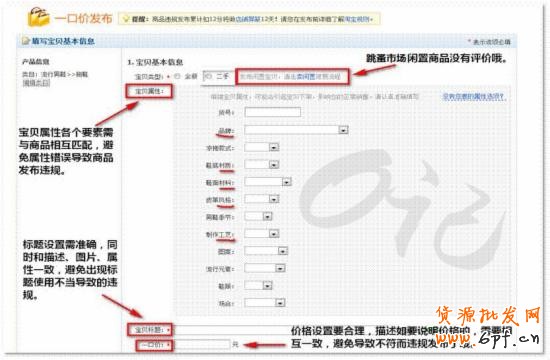Viewport: 550px width, 360px height.
Task: Click 没有您要的属性选项? link
Action: click(x=474, y=96)
